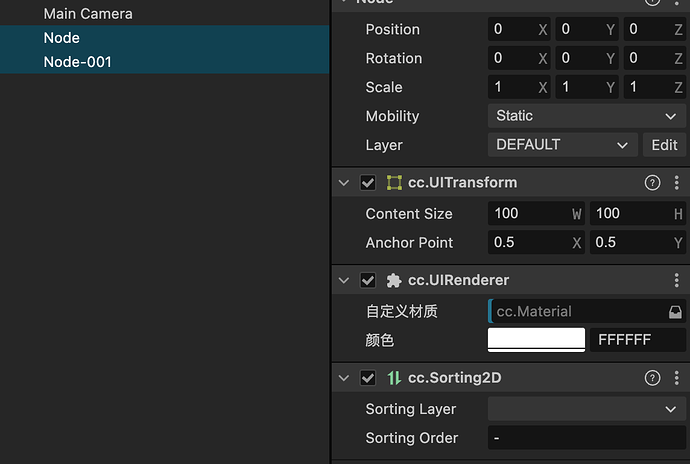
Task: Open the Layer dropdown showing DEFAULT
Action: coord(562,145)
